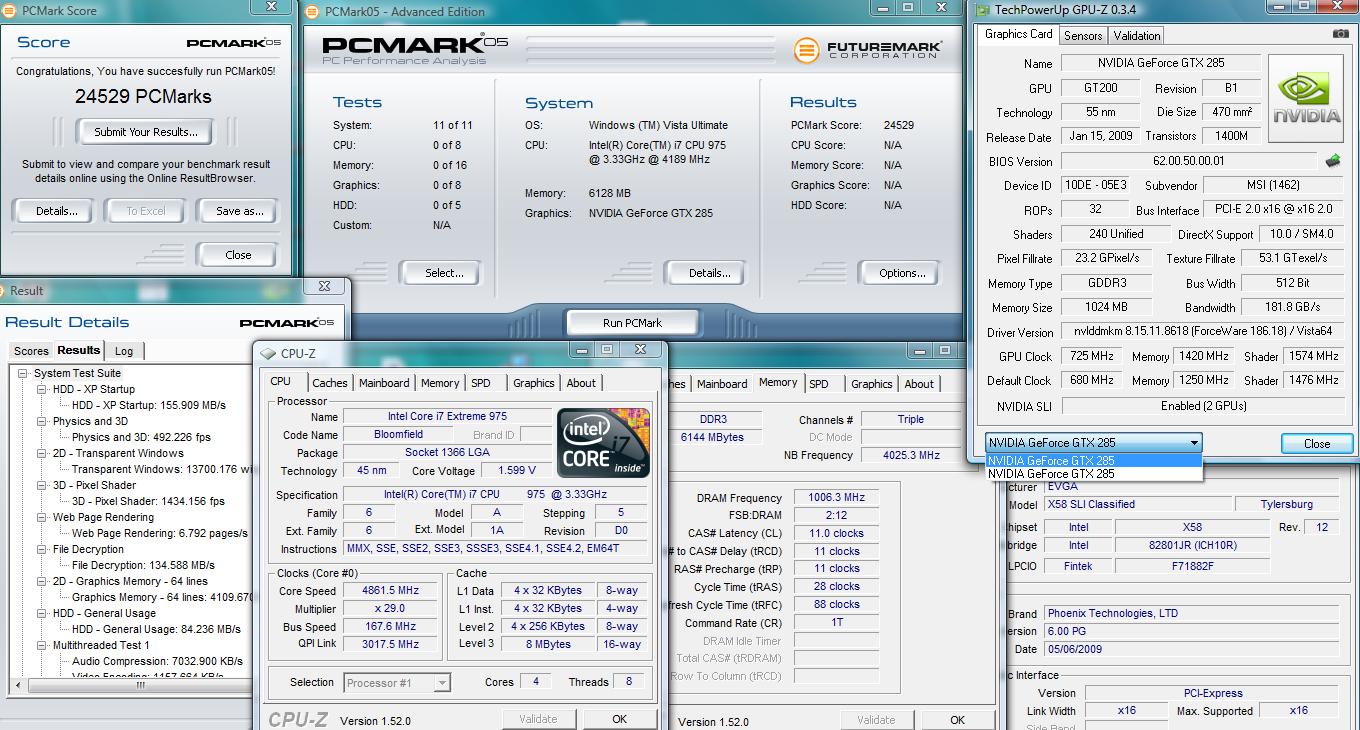Select the "24529 PCMarks" score text
This screenshot has width=1360, height=730.
click(x=143, y=97)
